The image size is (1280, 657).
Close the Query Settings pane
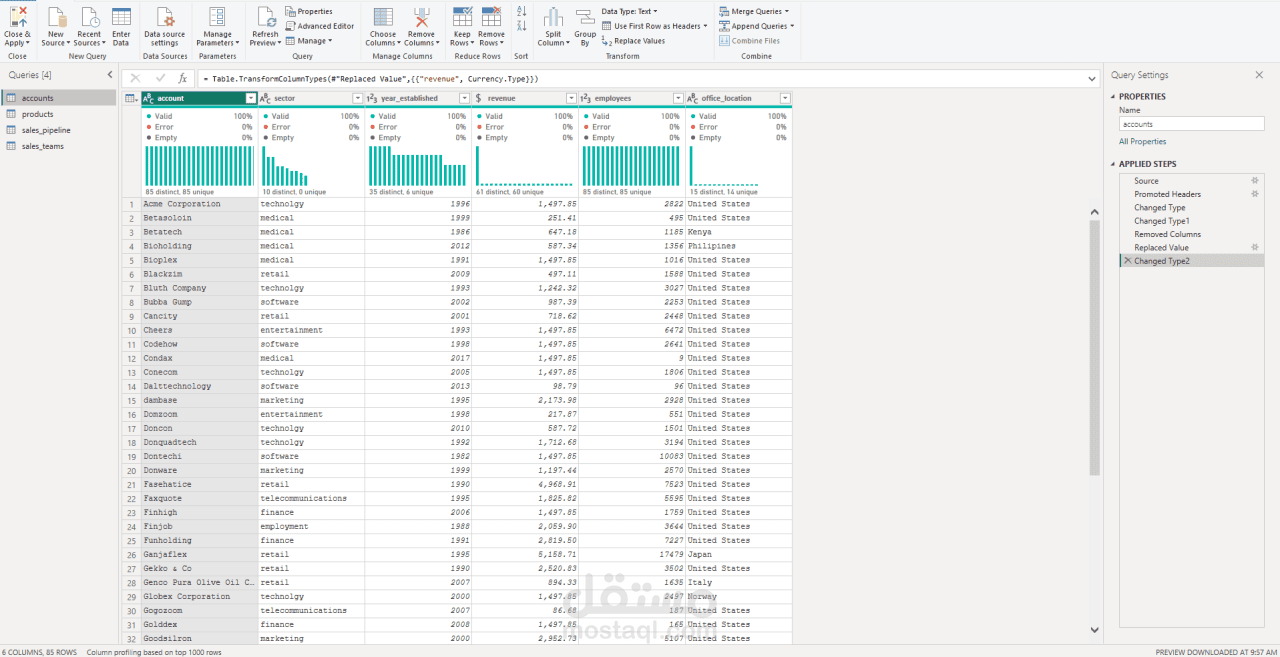(1259, 75)
